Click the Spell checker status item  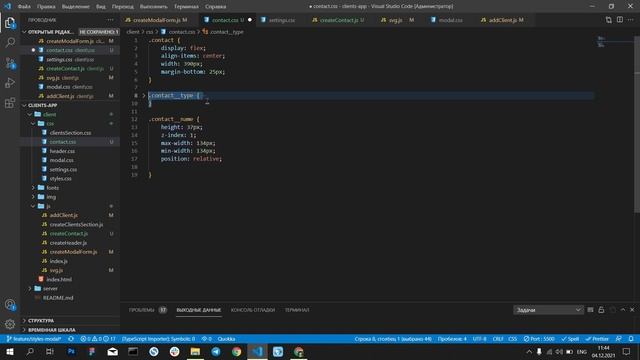pos(570,339)
